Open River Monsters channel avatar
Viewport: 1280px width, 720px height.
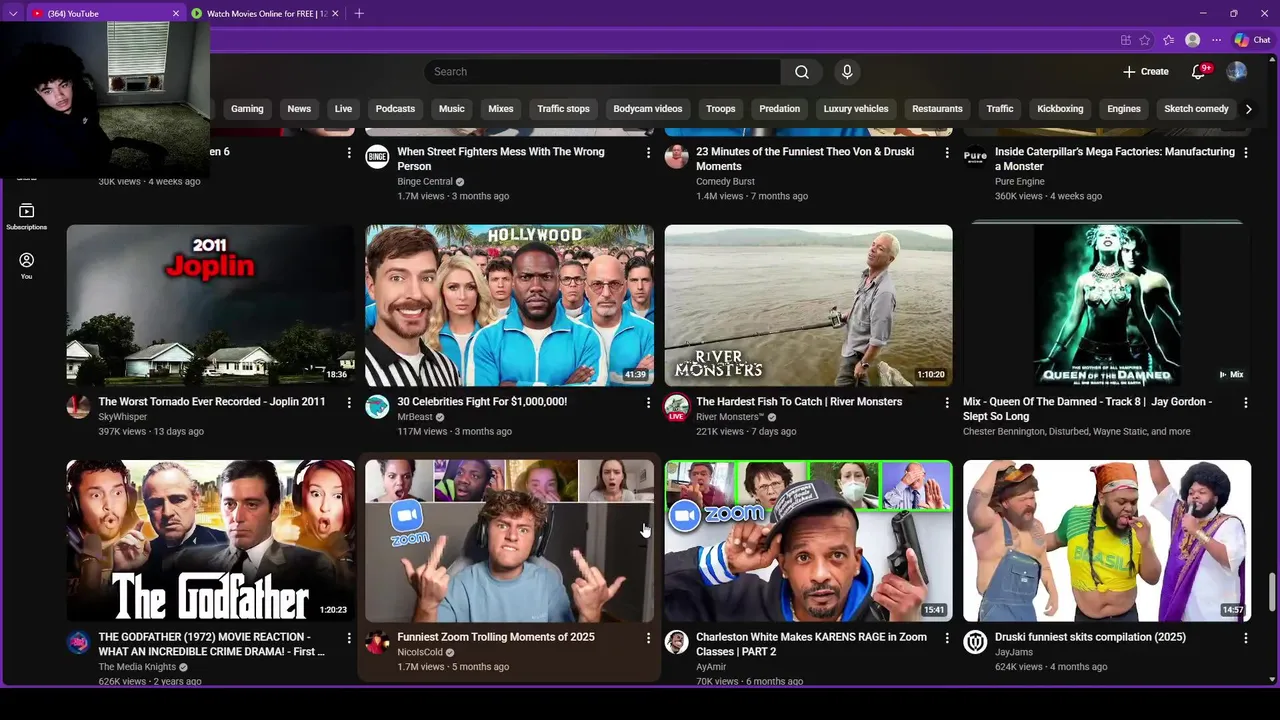(x=677, y=407)
